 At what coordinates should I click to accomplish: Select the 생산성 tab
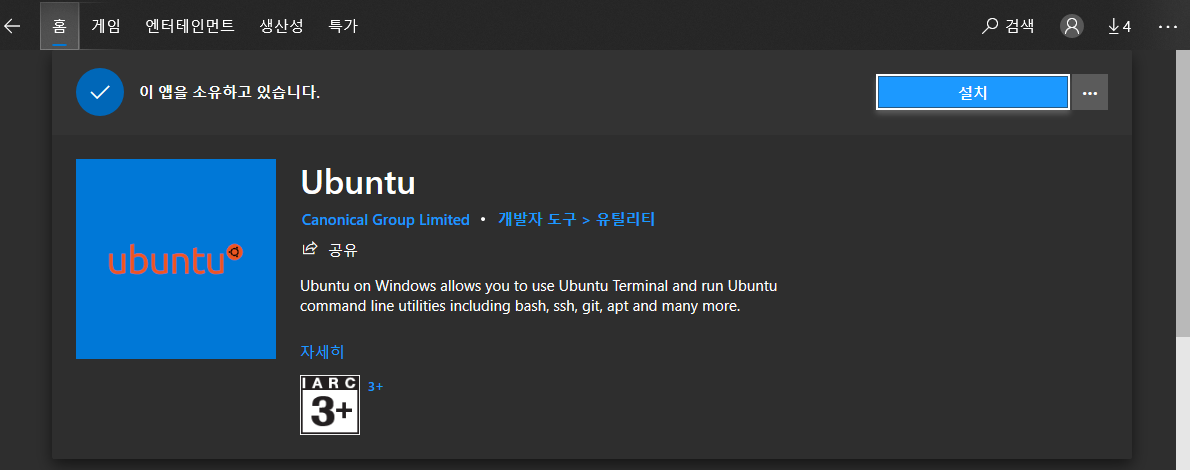(x=281, y=26)
